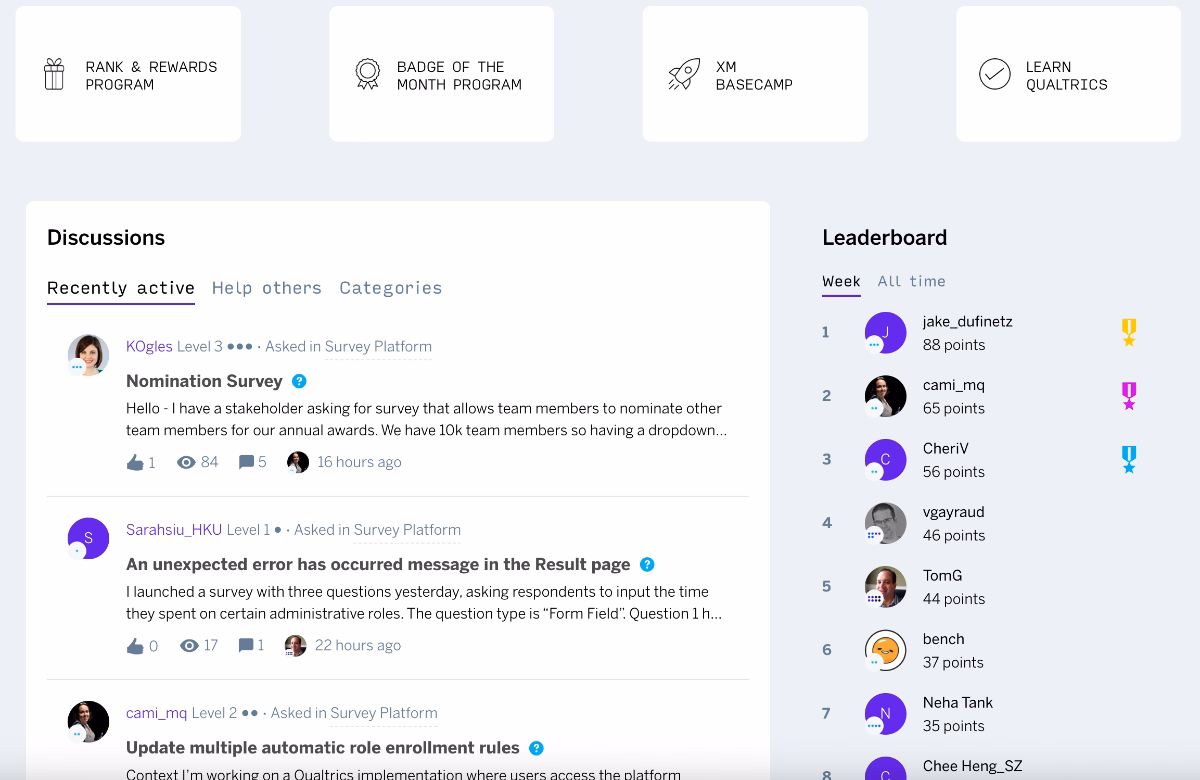
Task: Open KOgles' user profile
Action: 148,347
